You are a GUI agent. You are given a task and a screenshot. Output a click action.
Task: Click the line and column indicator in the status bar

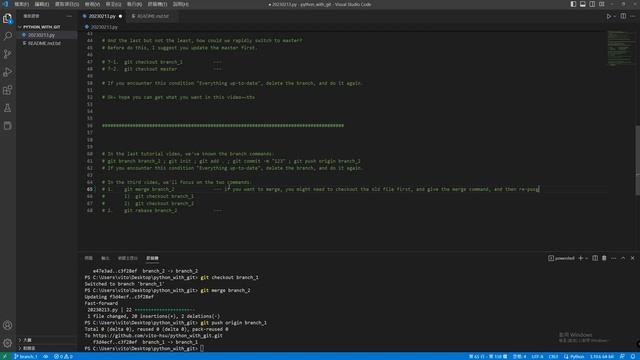coord(488,356)
